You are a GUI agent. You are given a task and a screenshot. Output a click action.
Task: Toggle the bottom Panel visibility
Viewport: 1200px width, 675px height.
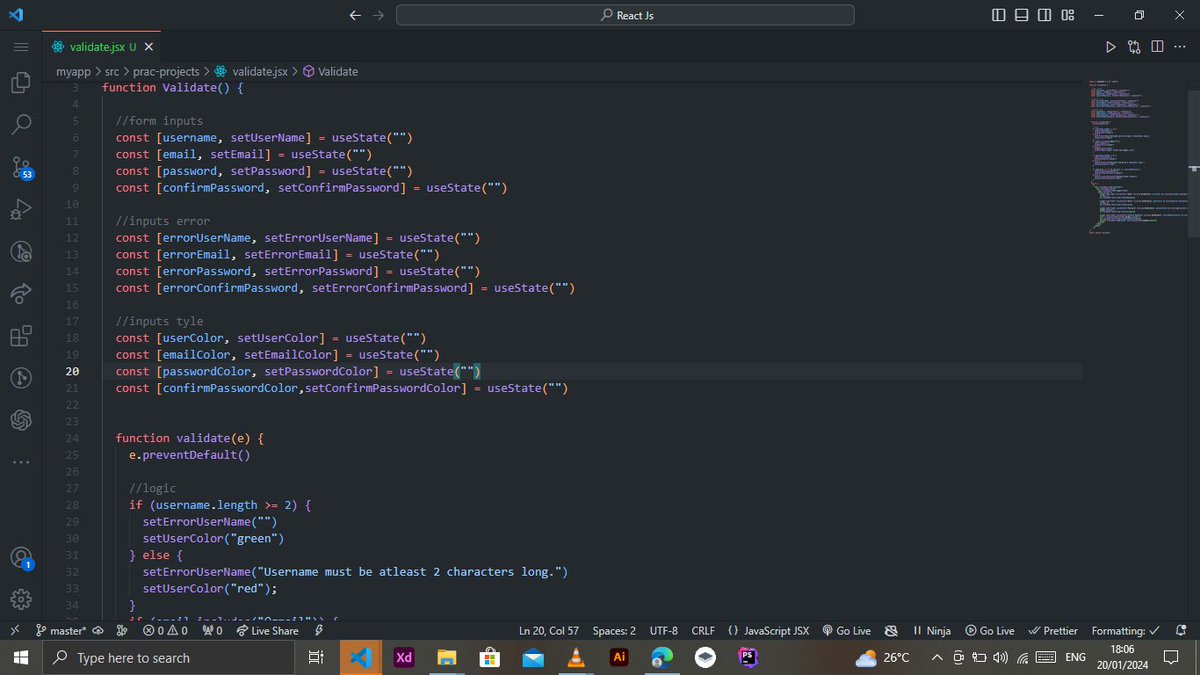tap(1021, 14)
